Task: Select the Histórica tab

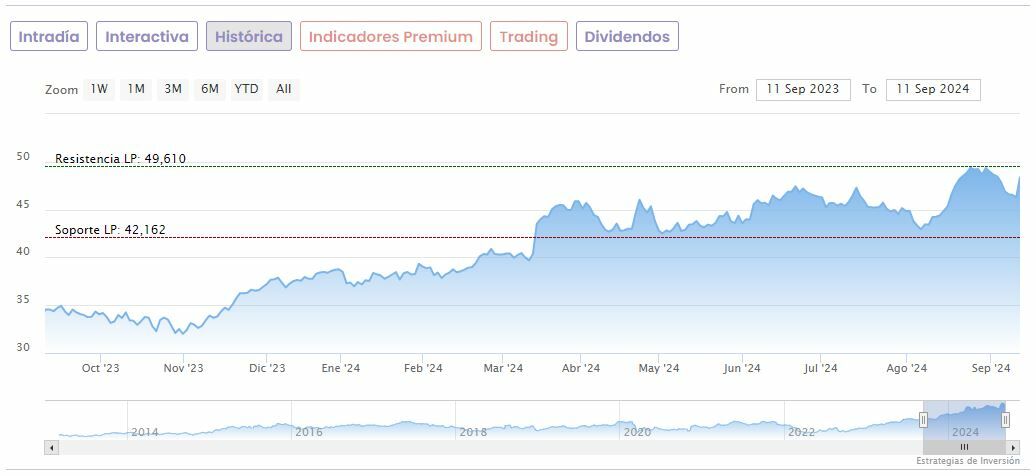Action: [x=249, y=37]
